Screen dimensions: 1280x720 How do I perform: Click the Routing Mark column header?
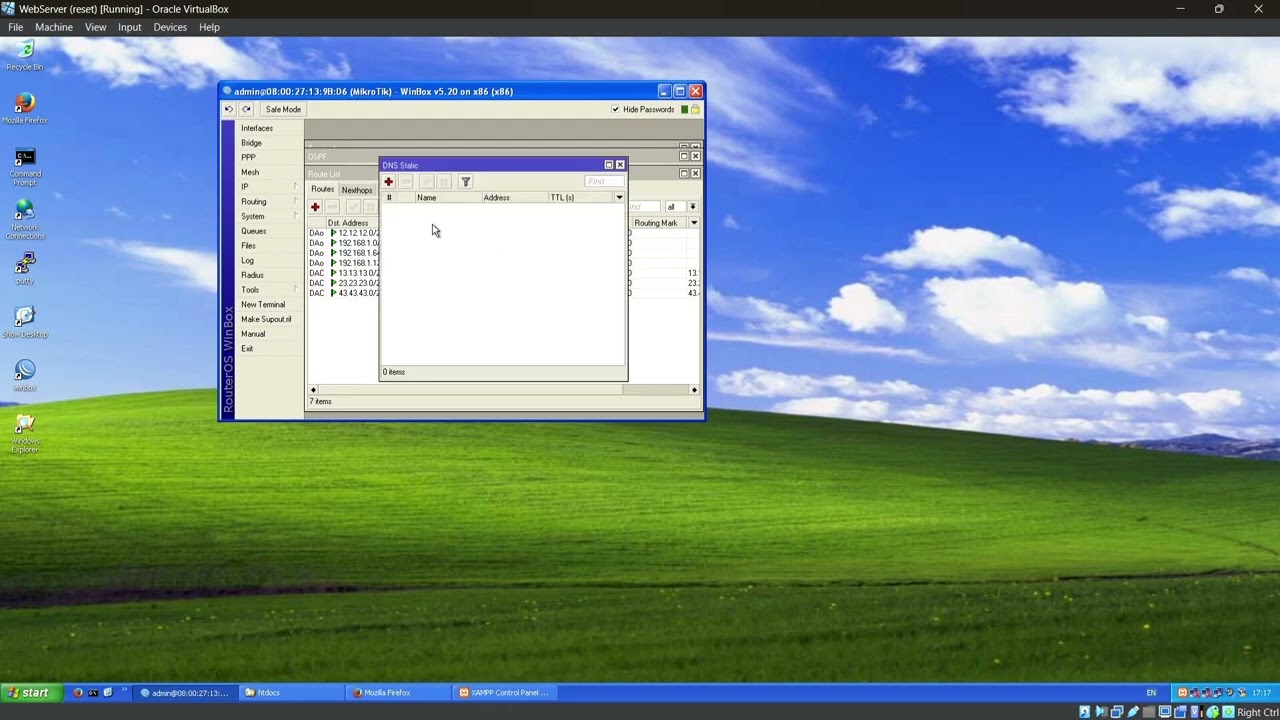click(659, 223)
